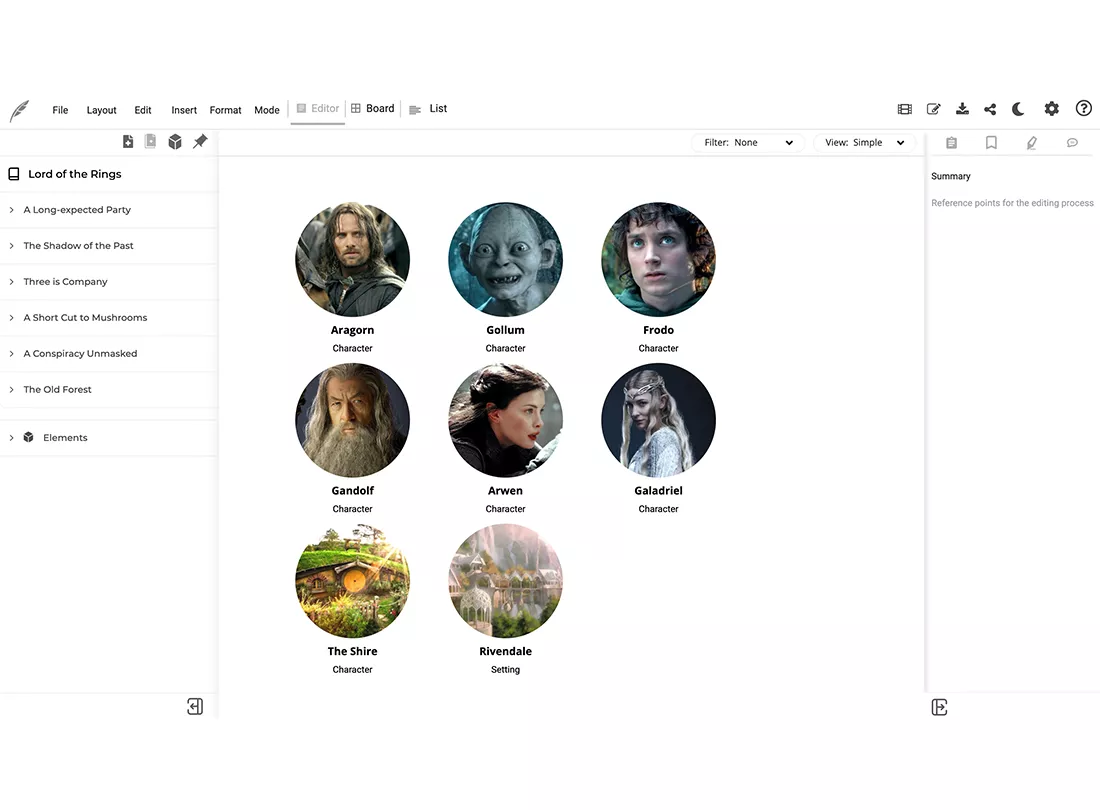Screen dimensions: 1100x810
Task: Open the View: Simple dropdown
Action: click(x=864, y=142)
